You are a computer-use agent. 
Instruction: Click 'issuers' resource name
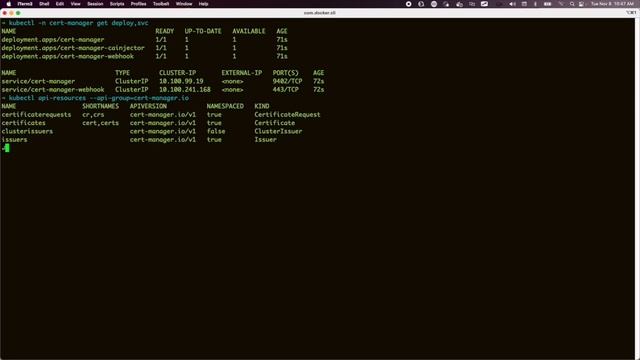point(14,140)
